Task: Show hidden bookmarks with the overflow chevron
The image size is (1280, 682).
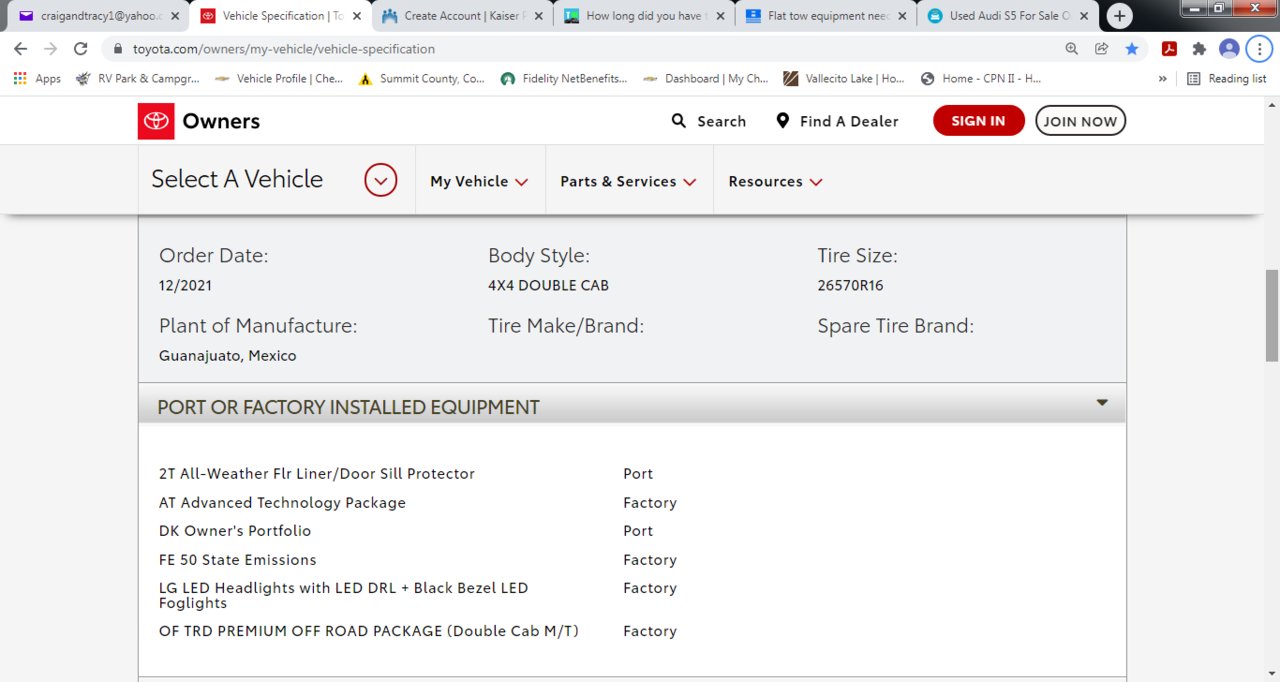Action: [x=1162, y=79]
